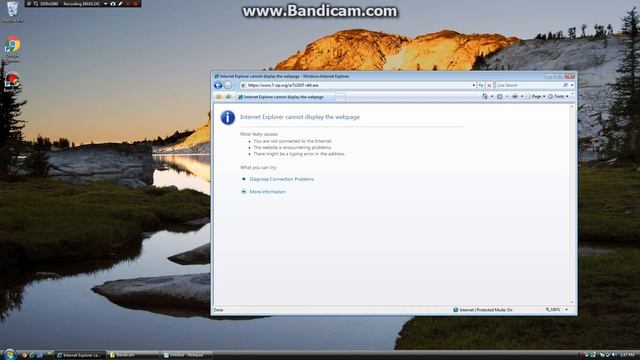Click inside the address bar URL field

coord(358,85)
